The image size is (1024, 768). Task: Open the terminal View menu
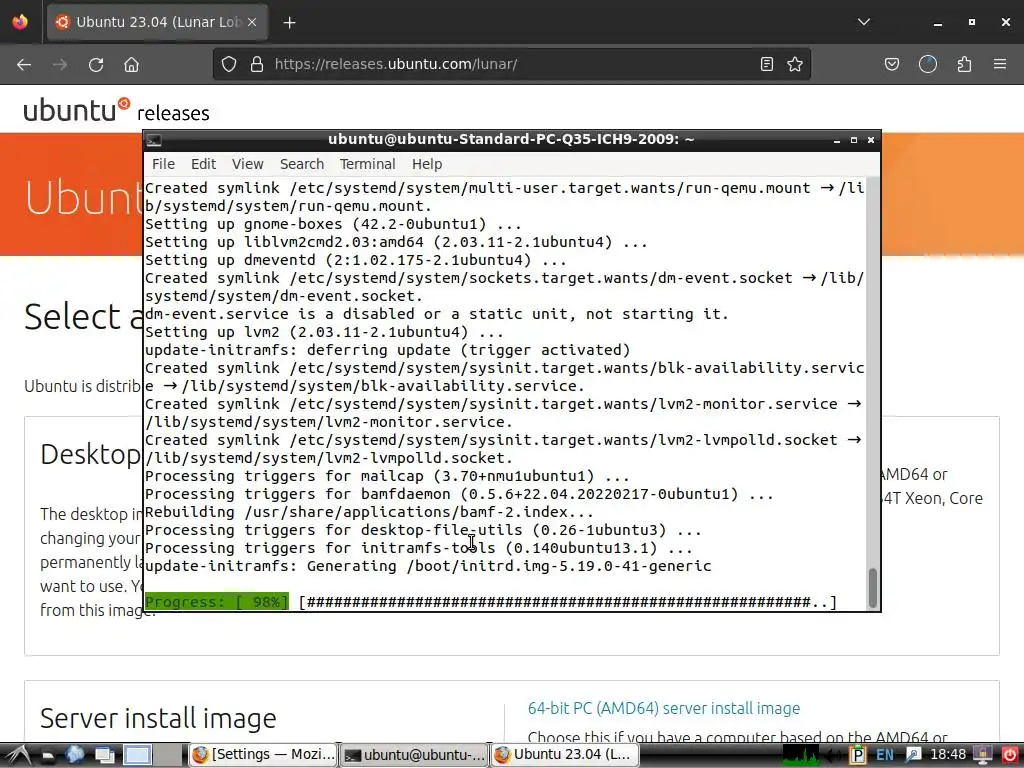tap(248, 164)
